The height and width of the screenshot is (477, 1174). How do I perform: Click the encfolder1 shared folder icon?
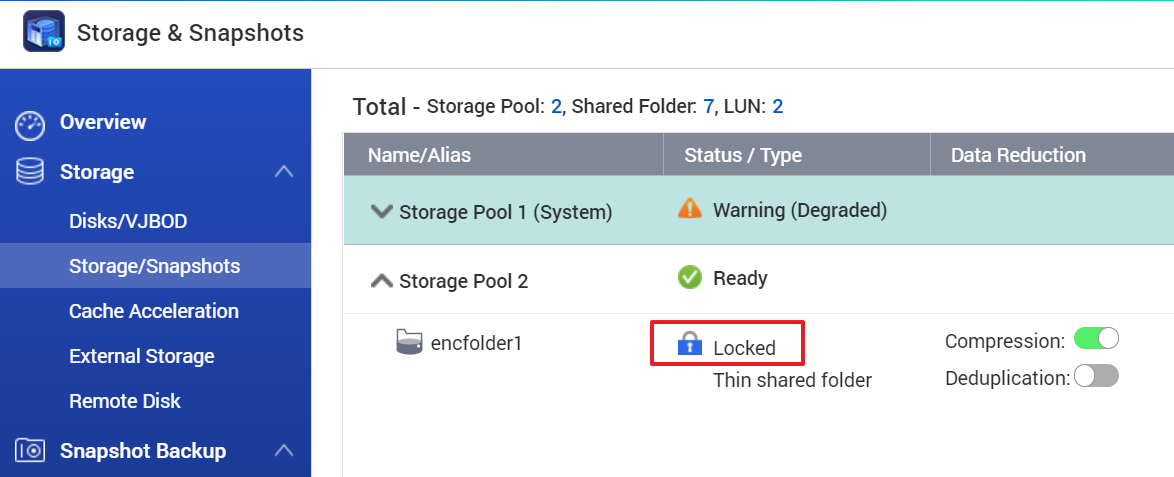coord(409,343)
